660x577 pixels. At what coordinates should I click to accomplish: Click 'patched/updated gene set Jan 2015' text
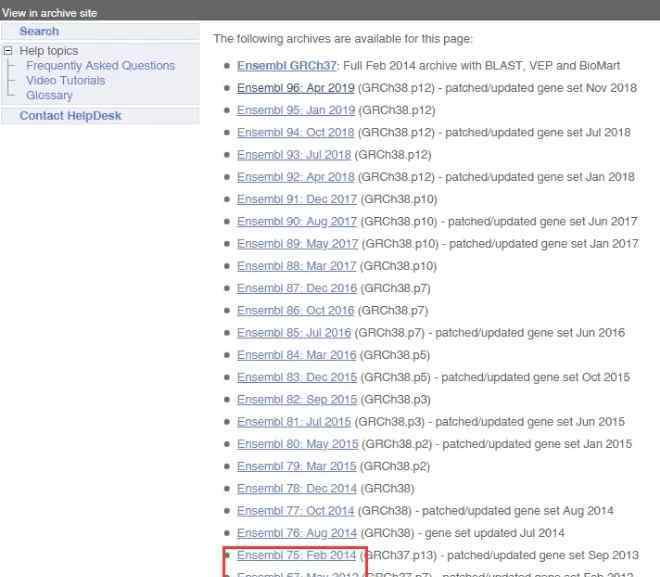pos(537,444)
